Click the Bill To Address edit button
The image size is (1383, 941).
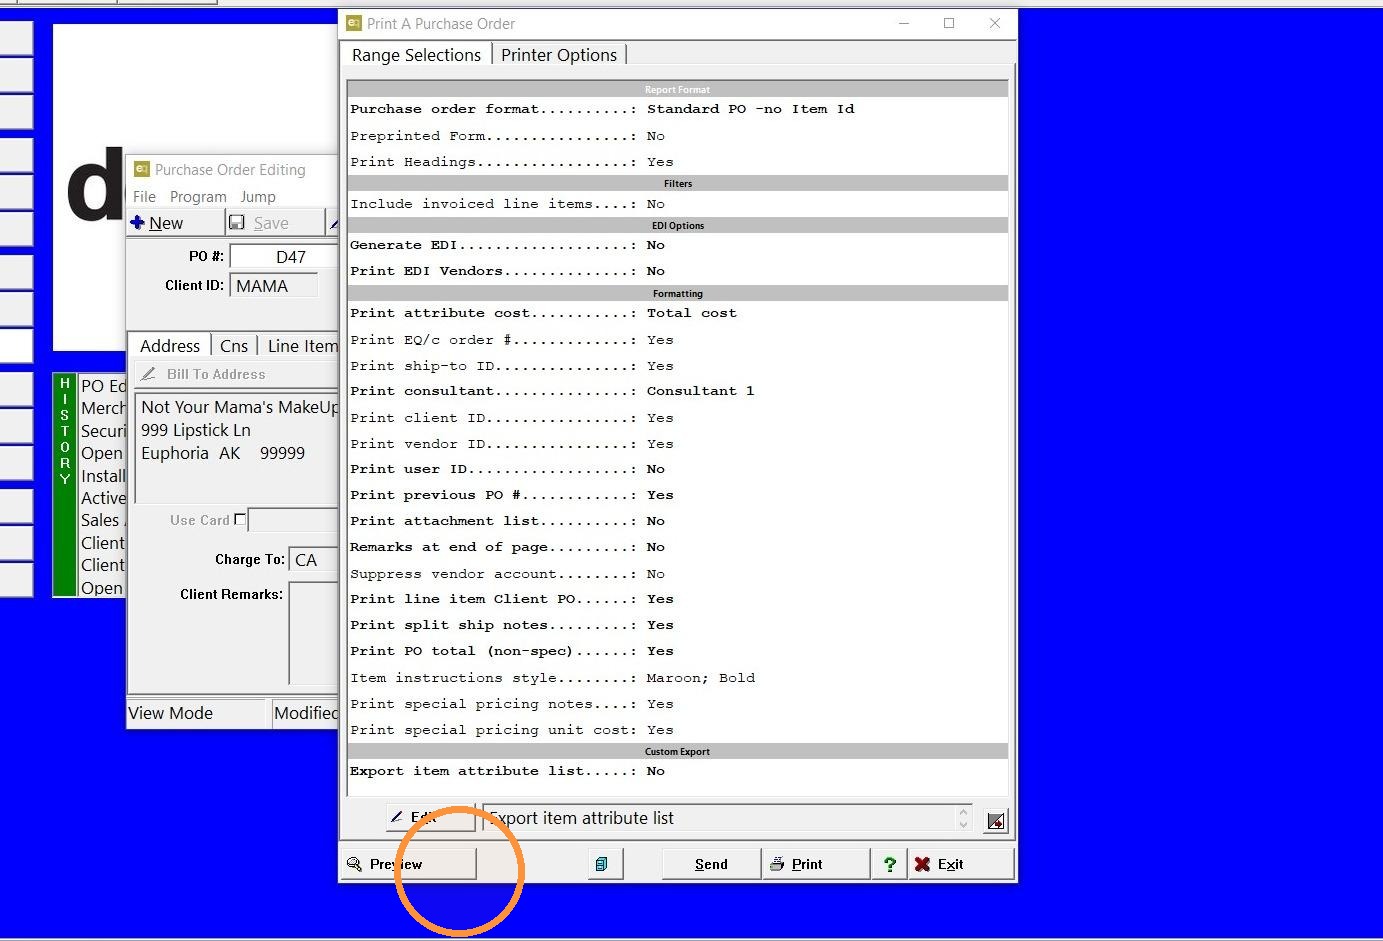pyautogui.click(x=238, y=374)
